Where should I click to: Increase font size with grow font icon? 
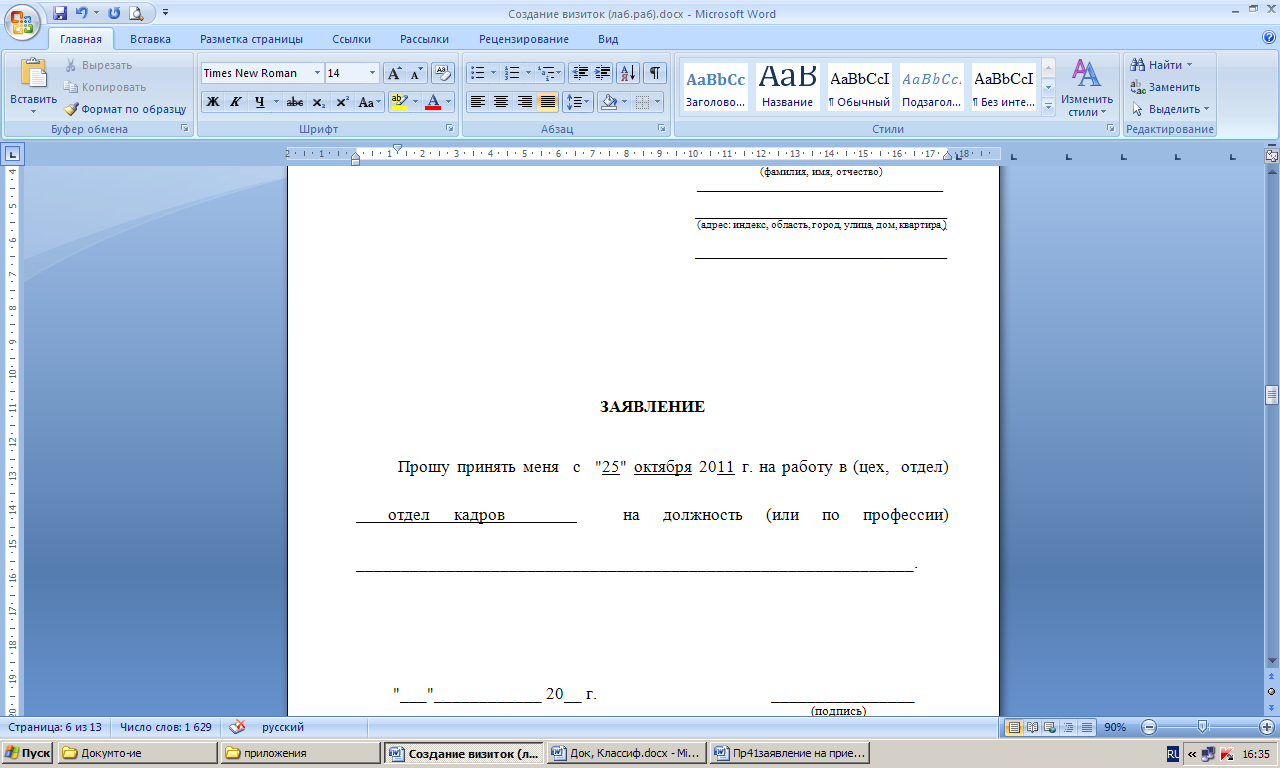click(x=394, y=73)
